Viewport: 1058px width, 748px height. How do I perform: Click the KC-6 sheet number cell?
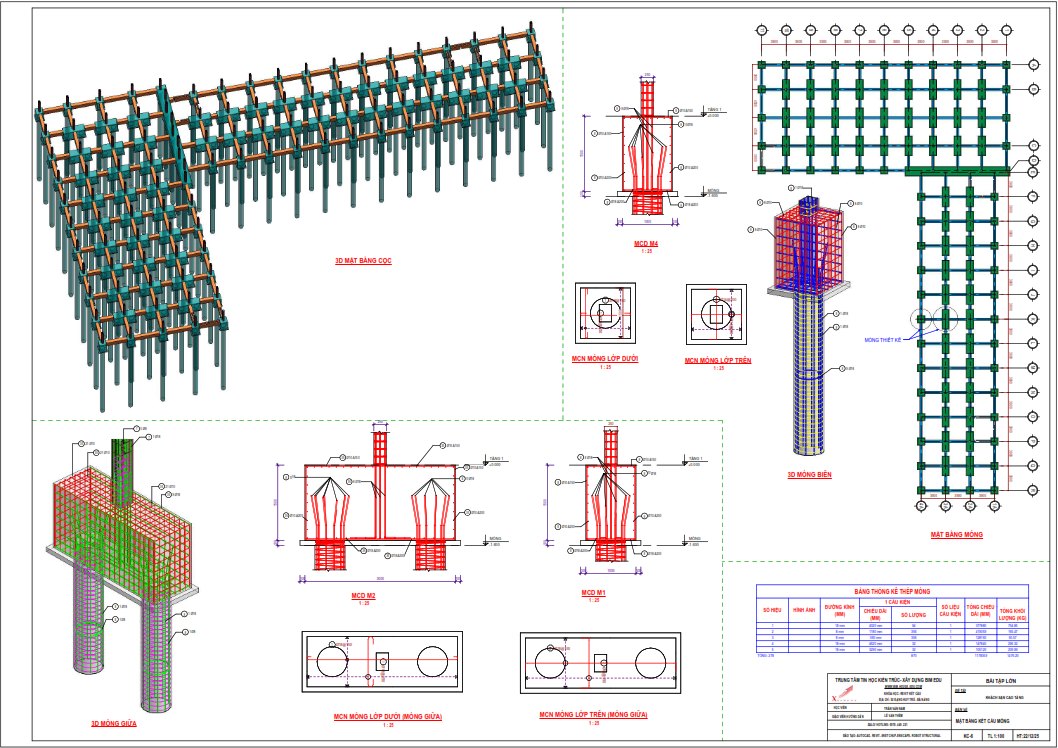pyautogui.click(x=968, y=736)
